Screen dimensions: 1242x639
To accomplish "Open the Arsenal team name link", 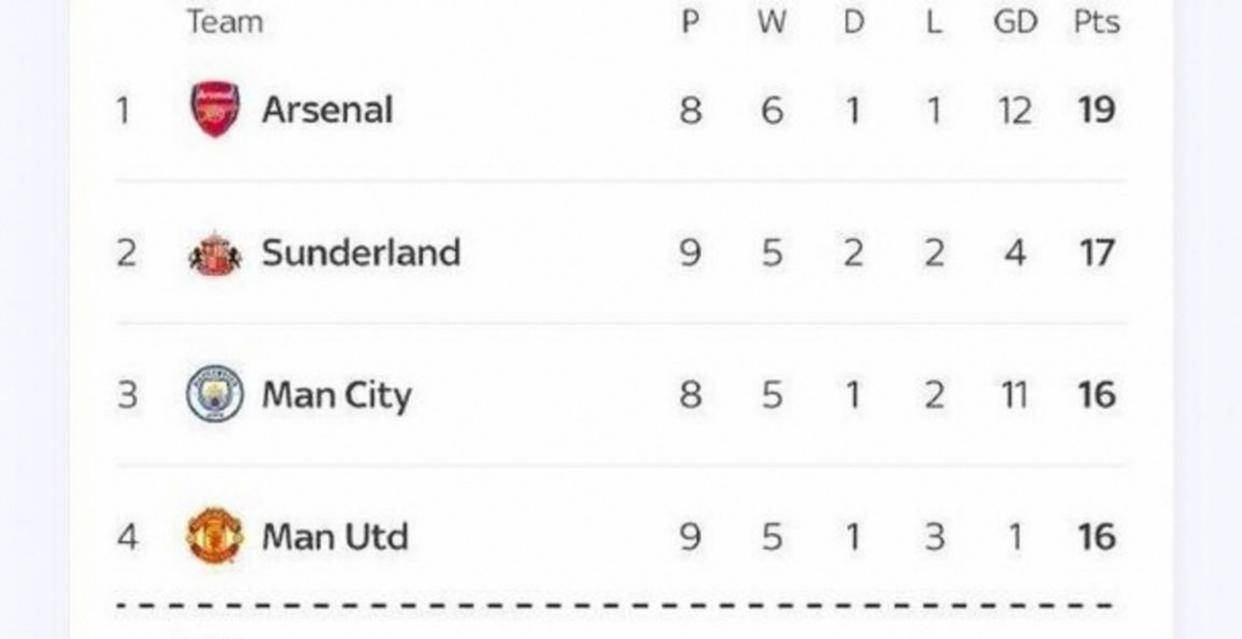I will [327, 110].
